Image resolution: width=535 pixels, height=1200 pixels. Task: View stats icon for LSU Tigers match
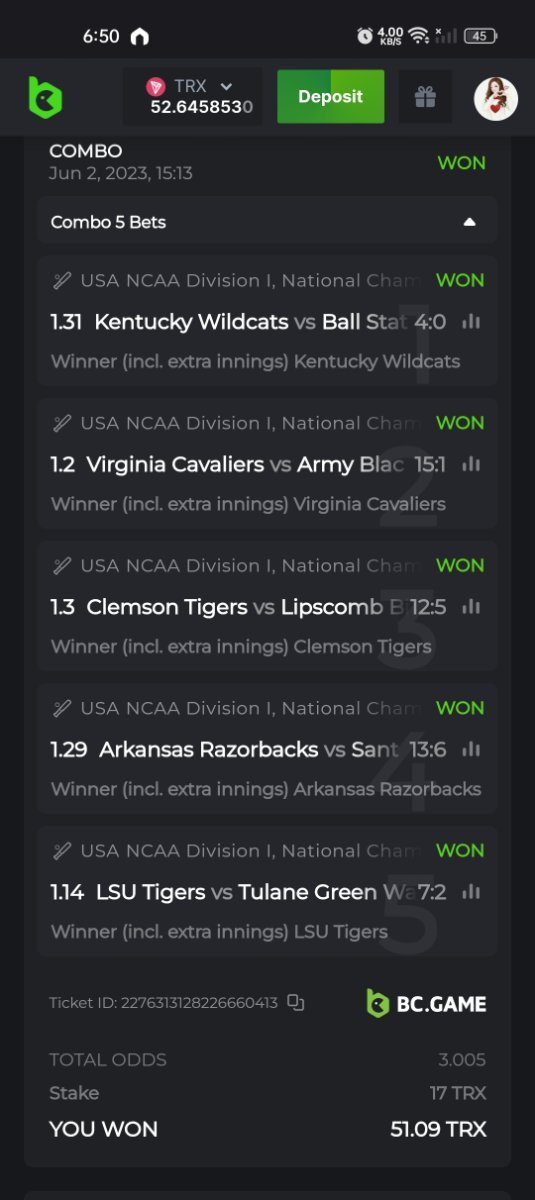pos(471,892)
